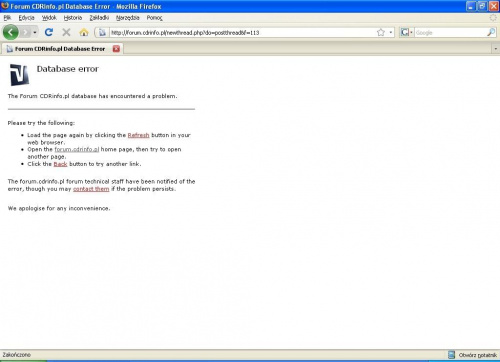
Task: Click the site identity icon in address bar
Action: (102, 32)
